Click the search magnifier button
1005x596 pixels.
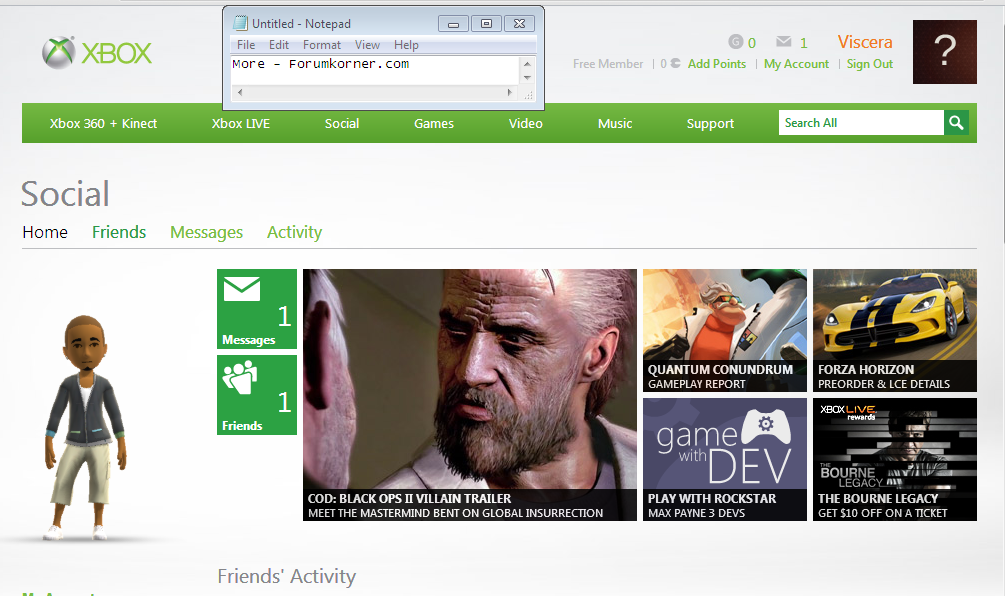(x=956, y=122)
